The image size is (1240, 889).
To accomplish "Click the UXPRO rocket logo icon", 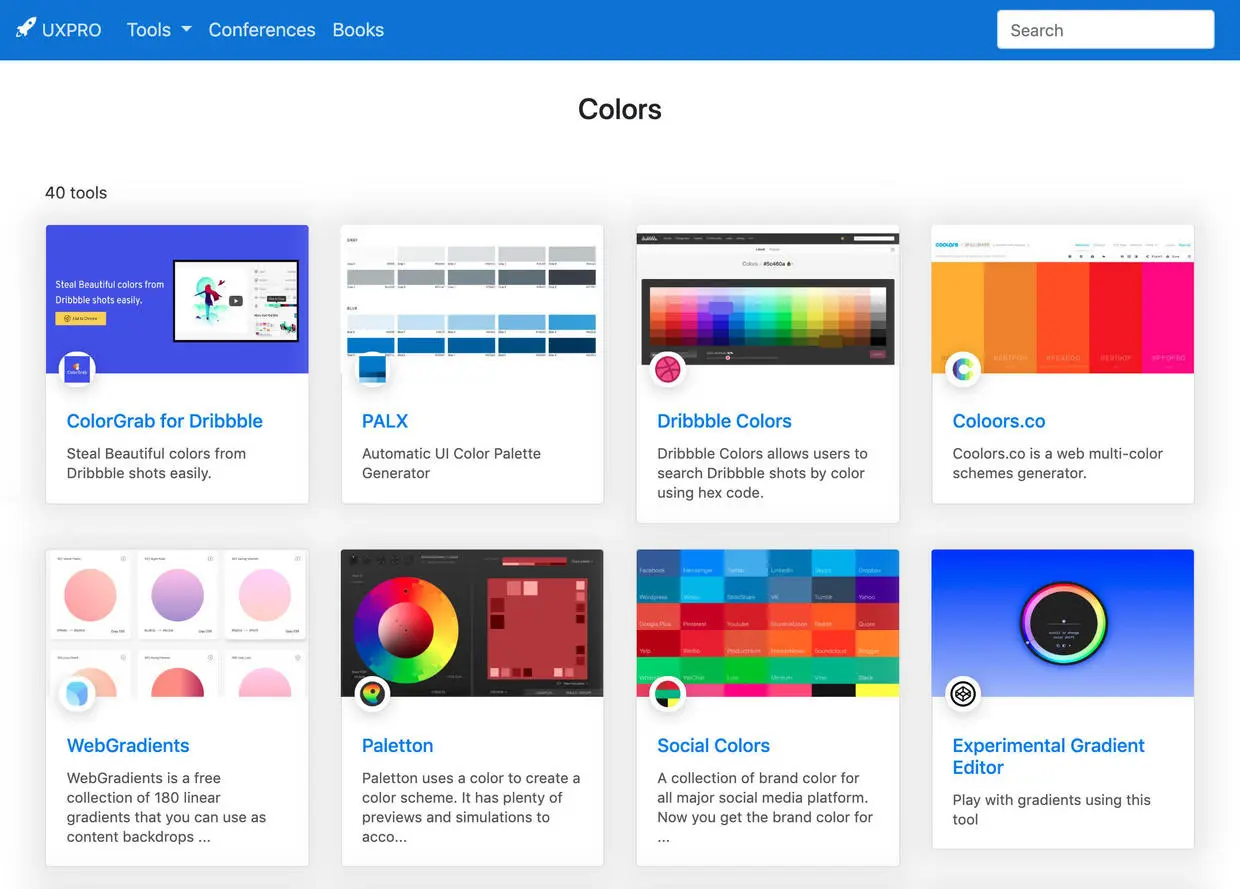I will [26, 28].
